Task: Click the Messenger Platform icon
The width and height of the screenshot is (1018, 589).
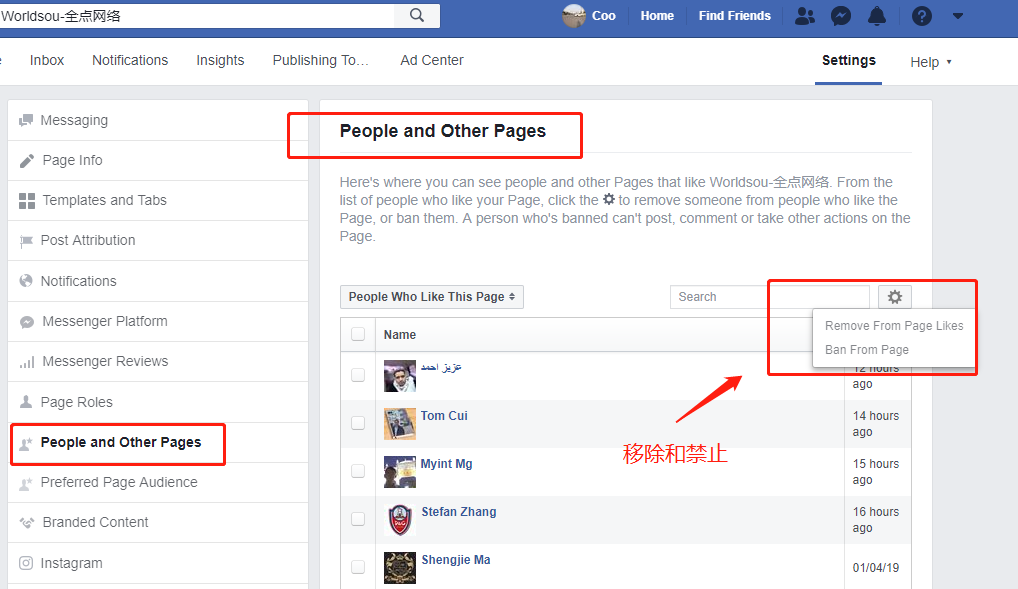Action: click(27, 321)
